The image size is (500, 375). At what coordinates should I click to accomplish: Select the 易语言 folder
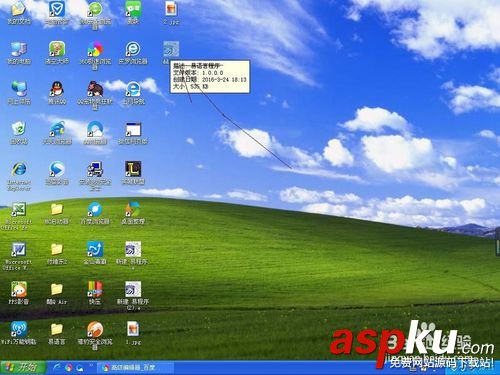(57, 333)
